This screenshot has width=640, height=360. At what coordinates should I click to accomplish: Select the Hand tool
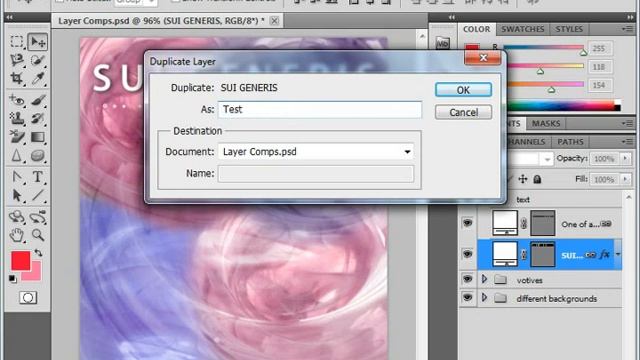pos(17,235)
